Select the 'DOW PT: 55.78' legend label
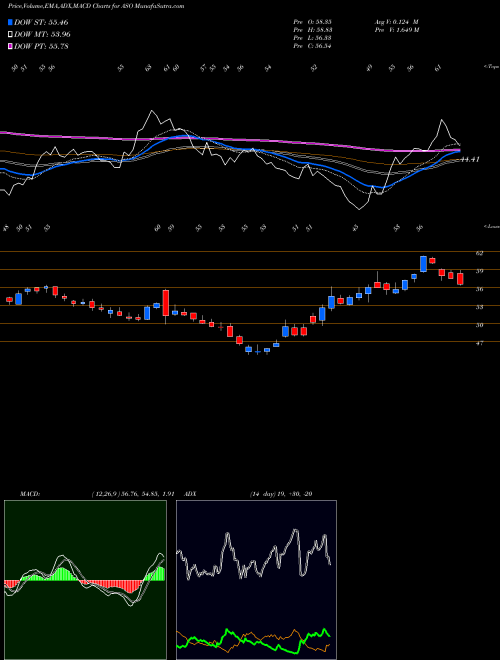 [x=41, y=46]
